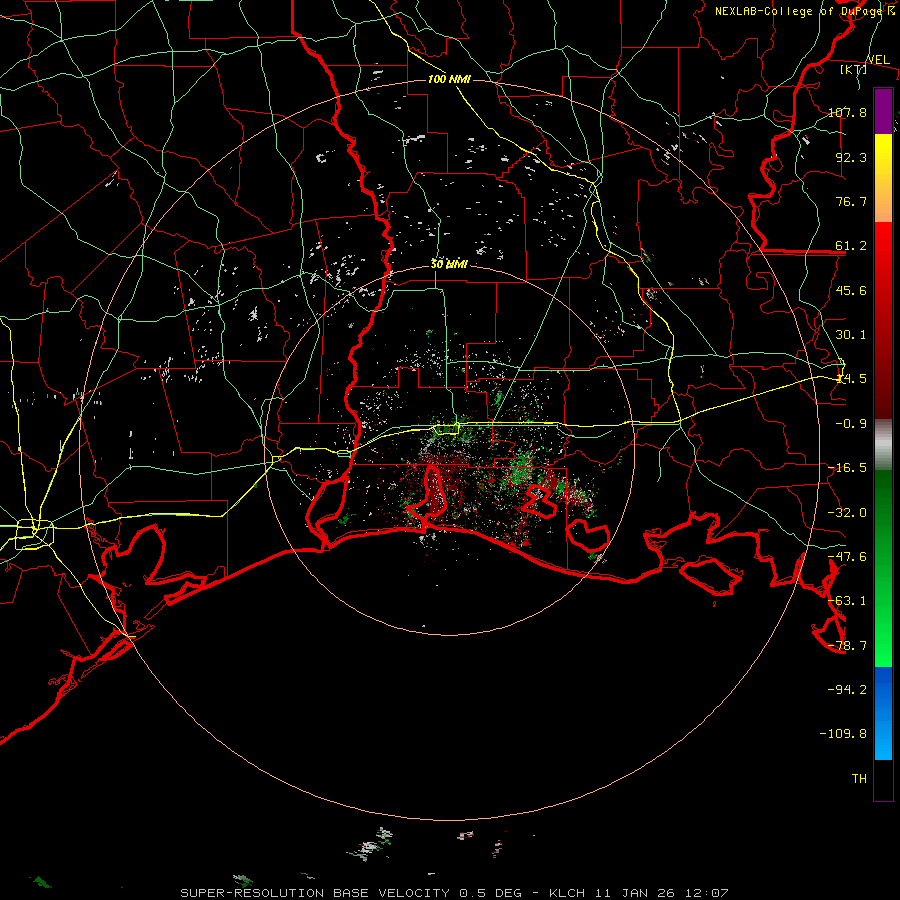Viewport: 900px width, 900px height.
Task: Click the 30.1 scale value
Action: 851,335
